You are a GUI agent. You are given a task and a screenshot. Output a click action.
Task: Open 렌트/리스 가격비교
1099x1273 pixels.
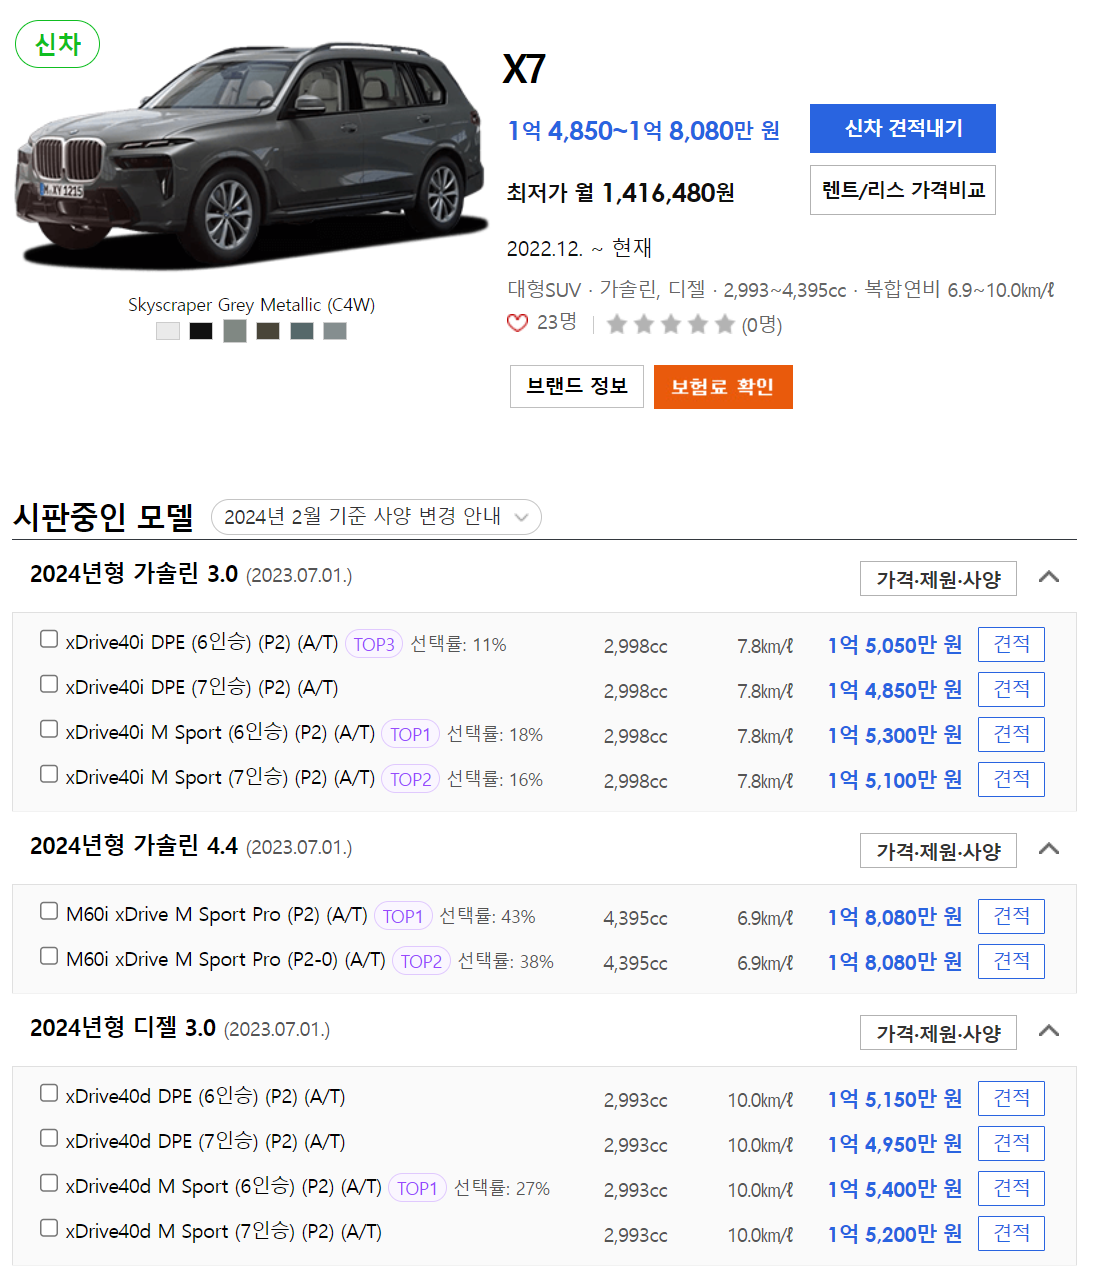[x=903, y=190]
